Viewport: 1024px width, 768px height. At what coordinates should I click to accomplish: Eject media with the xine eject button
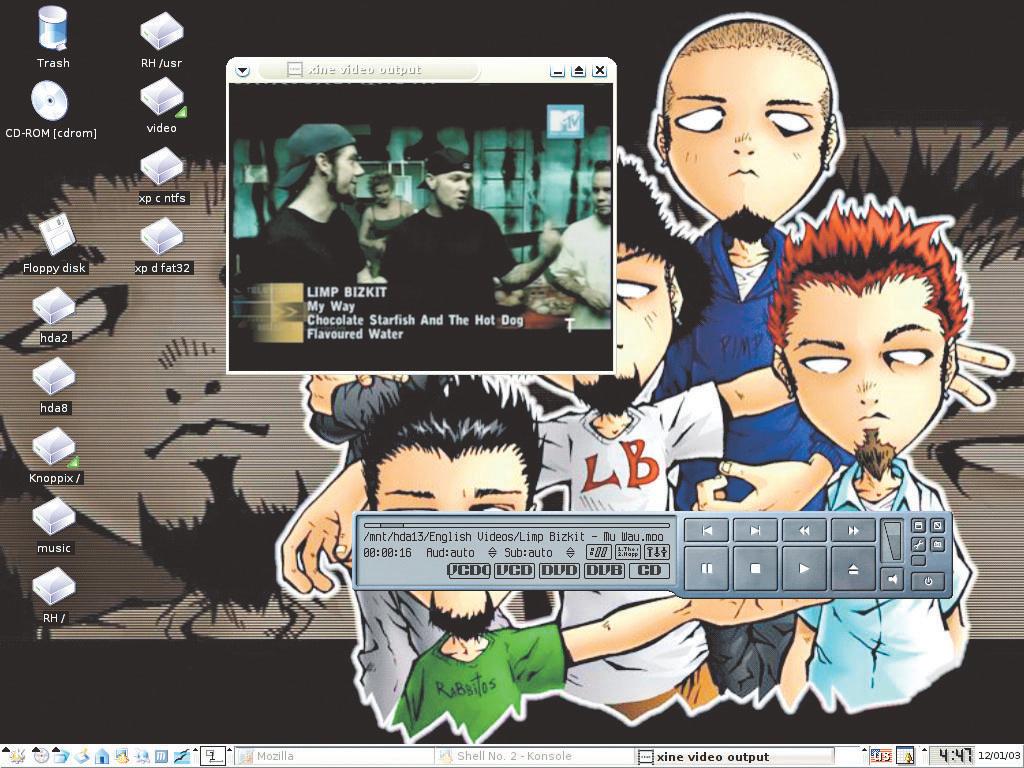pyautogui.click(x=853, y=569)
